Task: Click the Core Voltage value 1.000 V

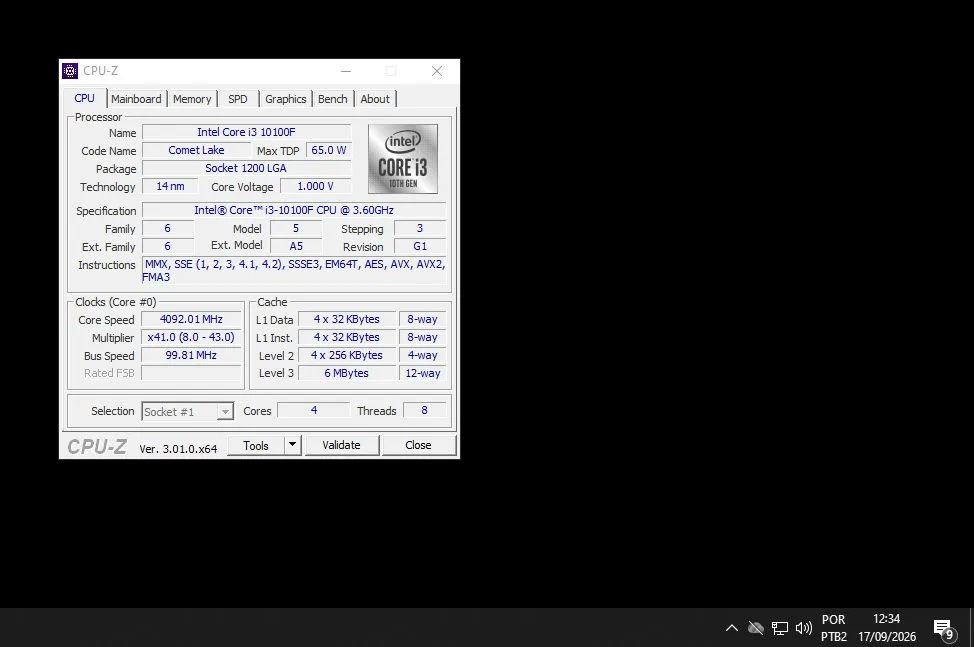Action: (x=316, y=186)
